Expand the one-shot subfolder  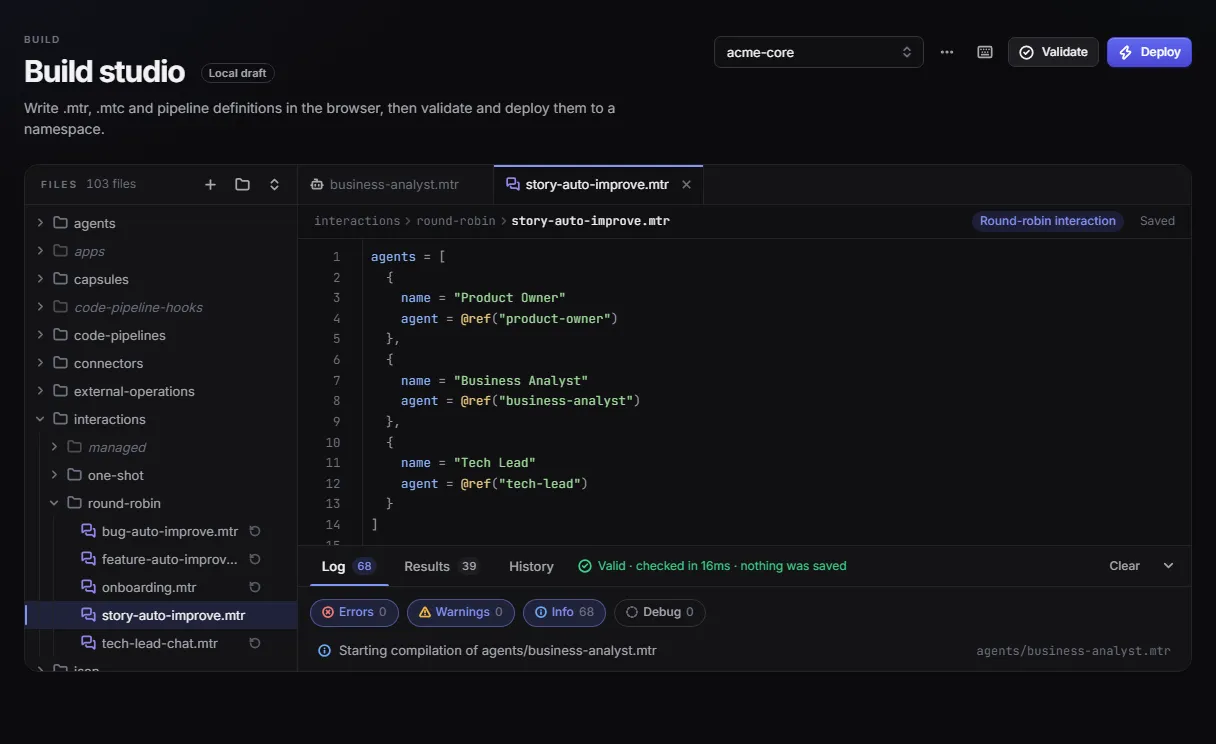click(54, 475)
